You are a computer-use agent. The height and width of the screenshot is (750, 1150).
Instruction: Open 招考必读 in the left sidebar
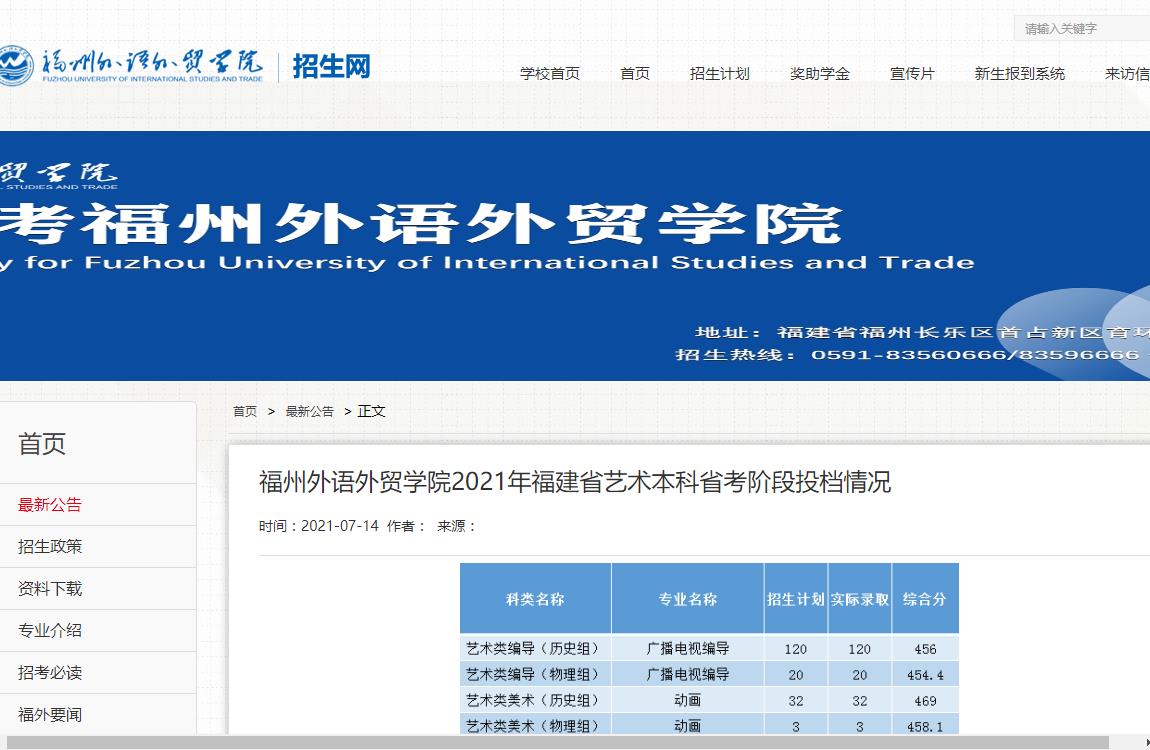coord(50,673)
